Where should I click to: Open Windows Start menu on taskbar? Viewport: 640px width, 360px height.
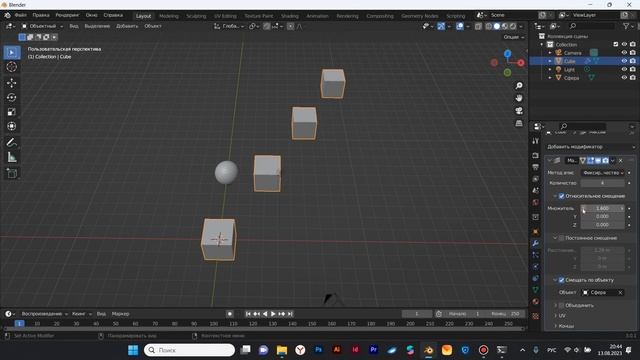[133, 350]
